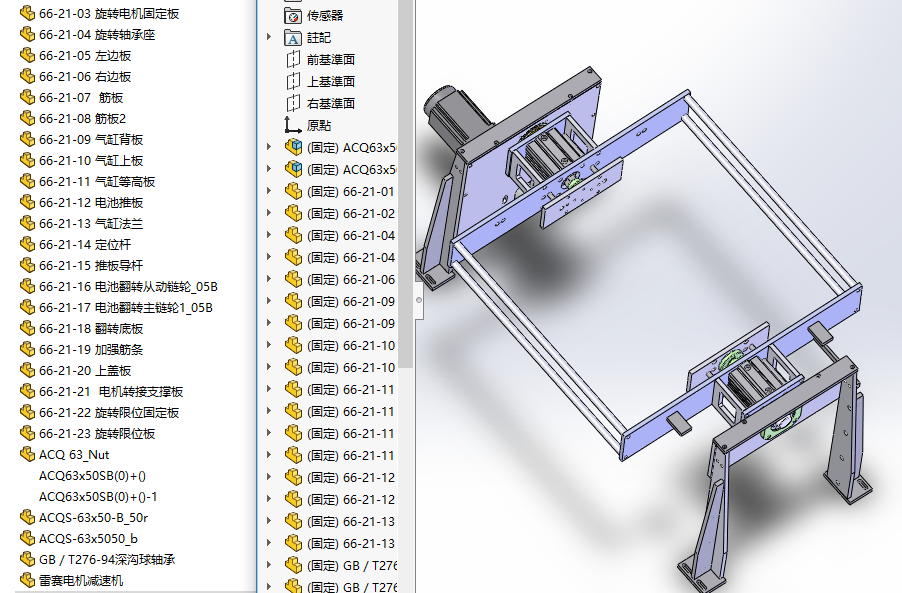Click the first (固定) ACQ63x5 assembly icon
The width and height of the screenshot is (902, 593).
(x=293, y=147)
